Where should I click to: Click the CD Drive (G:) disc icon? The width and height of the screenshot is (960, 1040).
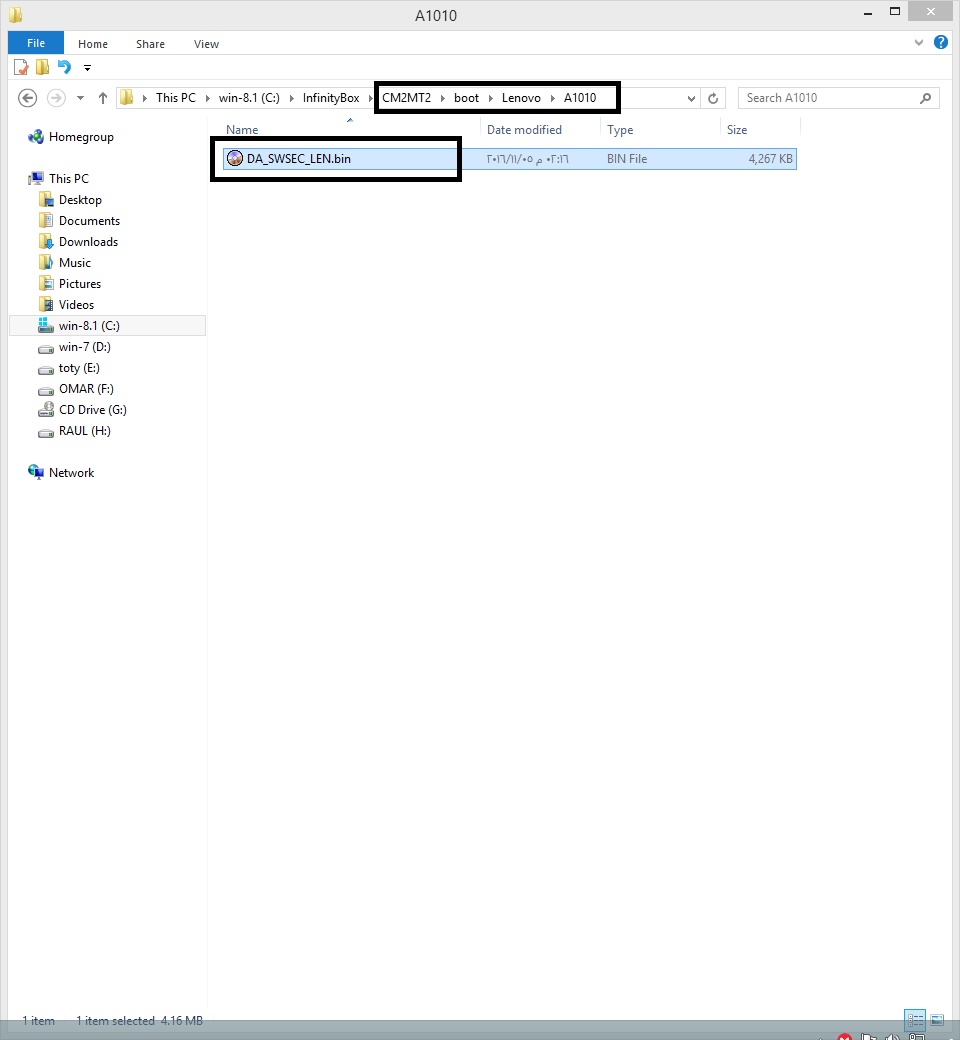click(x=46, y=409)
